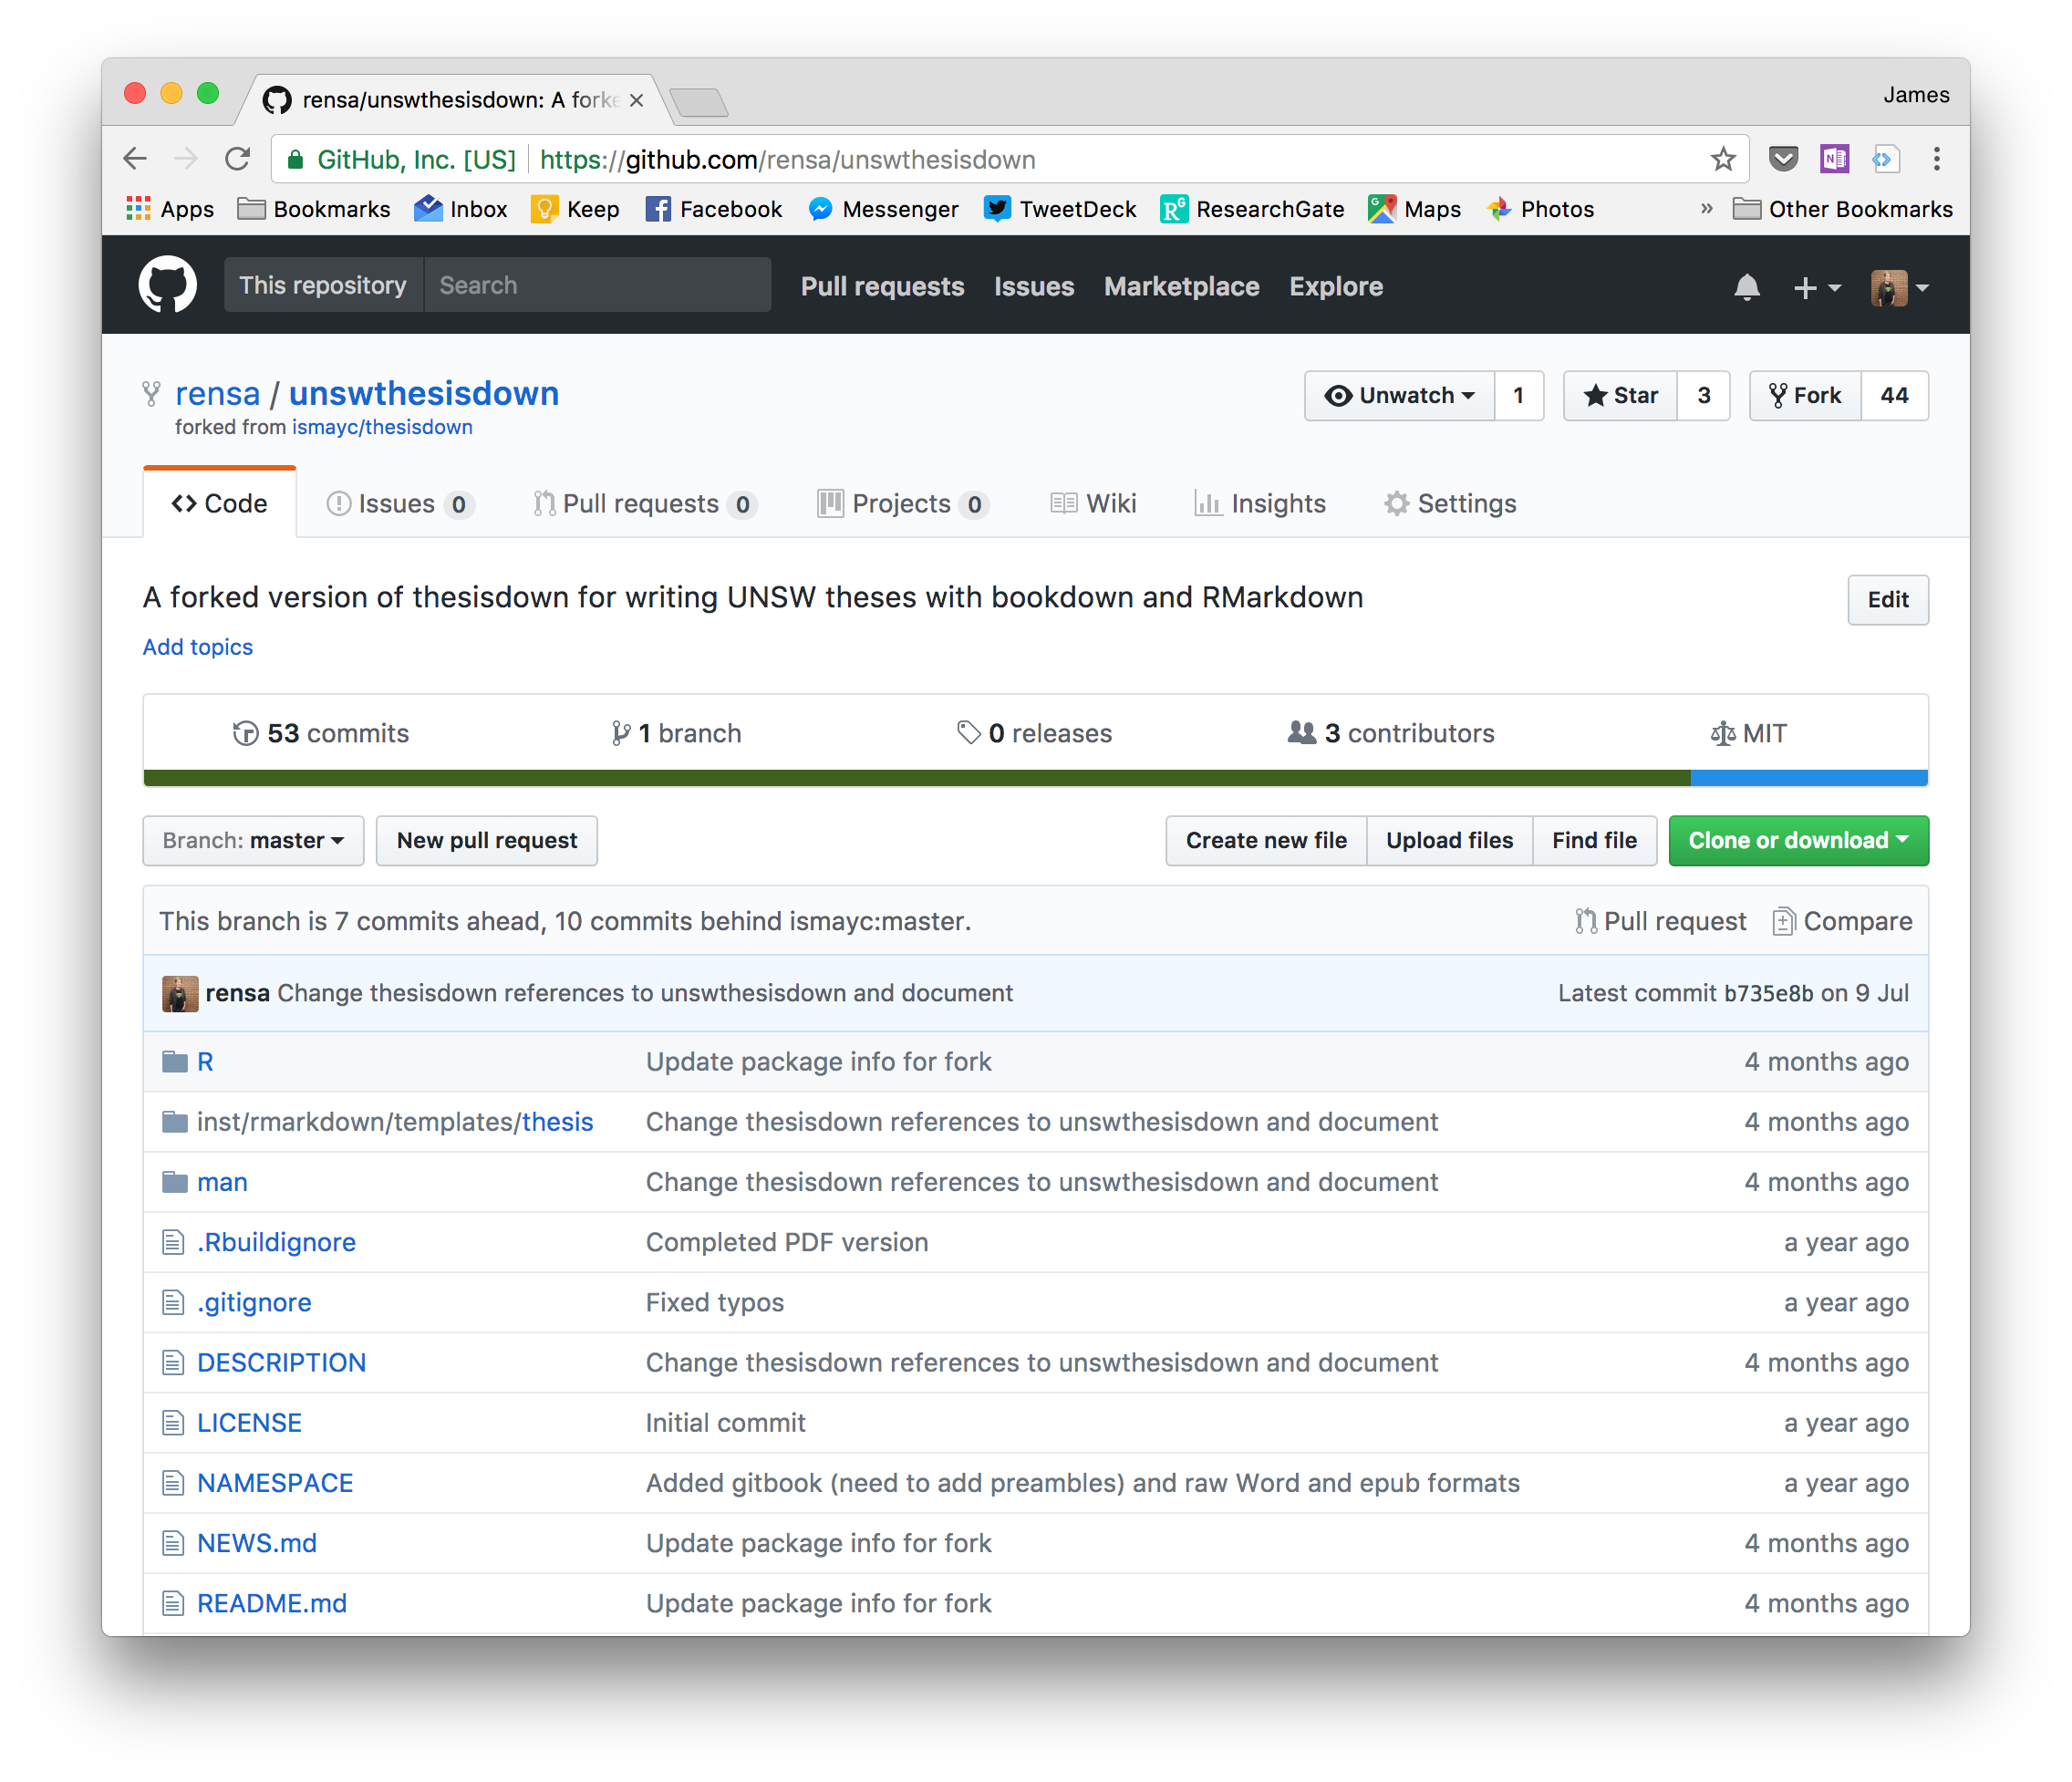The width and height of the screenshot is (2072, 1782).
Task: Click the Pocket extension icon
Action: click(x=1783, y=159)
